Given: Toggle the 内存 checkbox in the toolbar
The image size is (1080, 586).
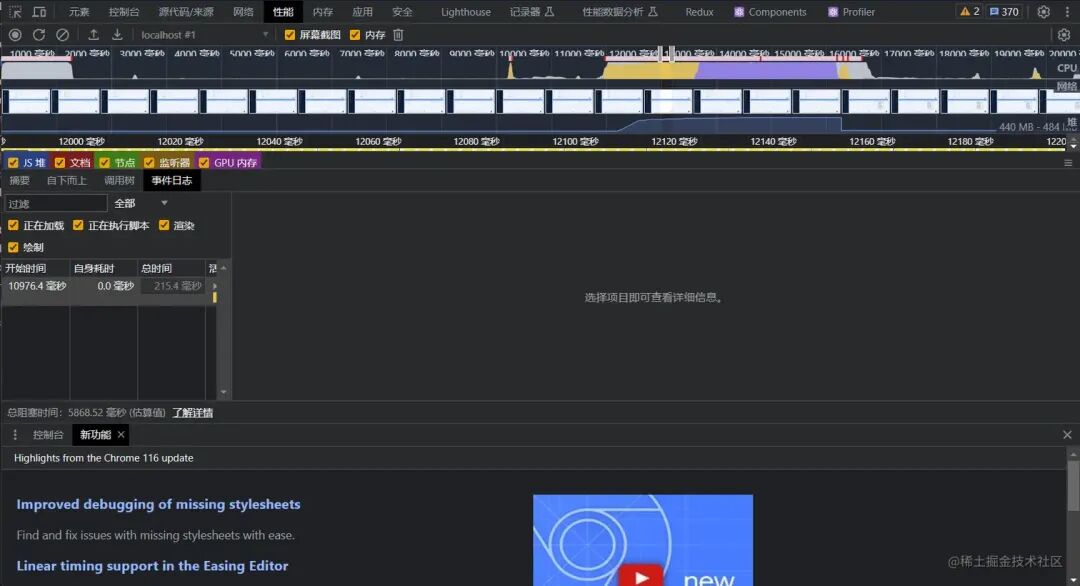Looking at the screenshot, I should pos(355,34).
